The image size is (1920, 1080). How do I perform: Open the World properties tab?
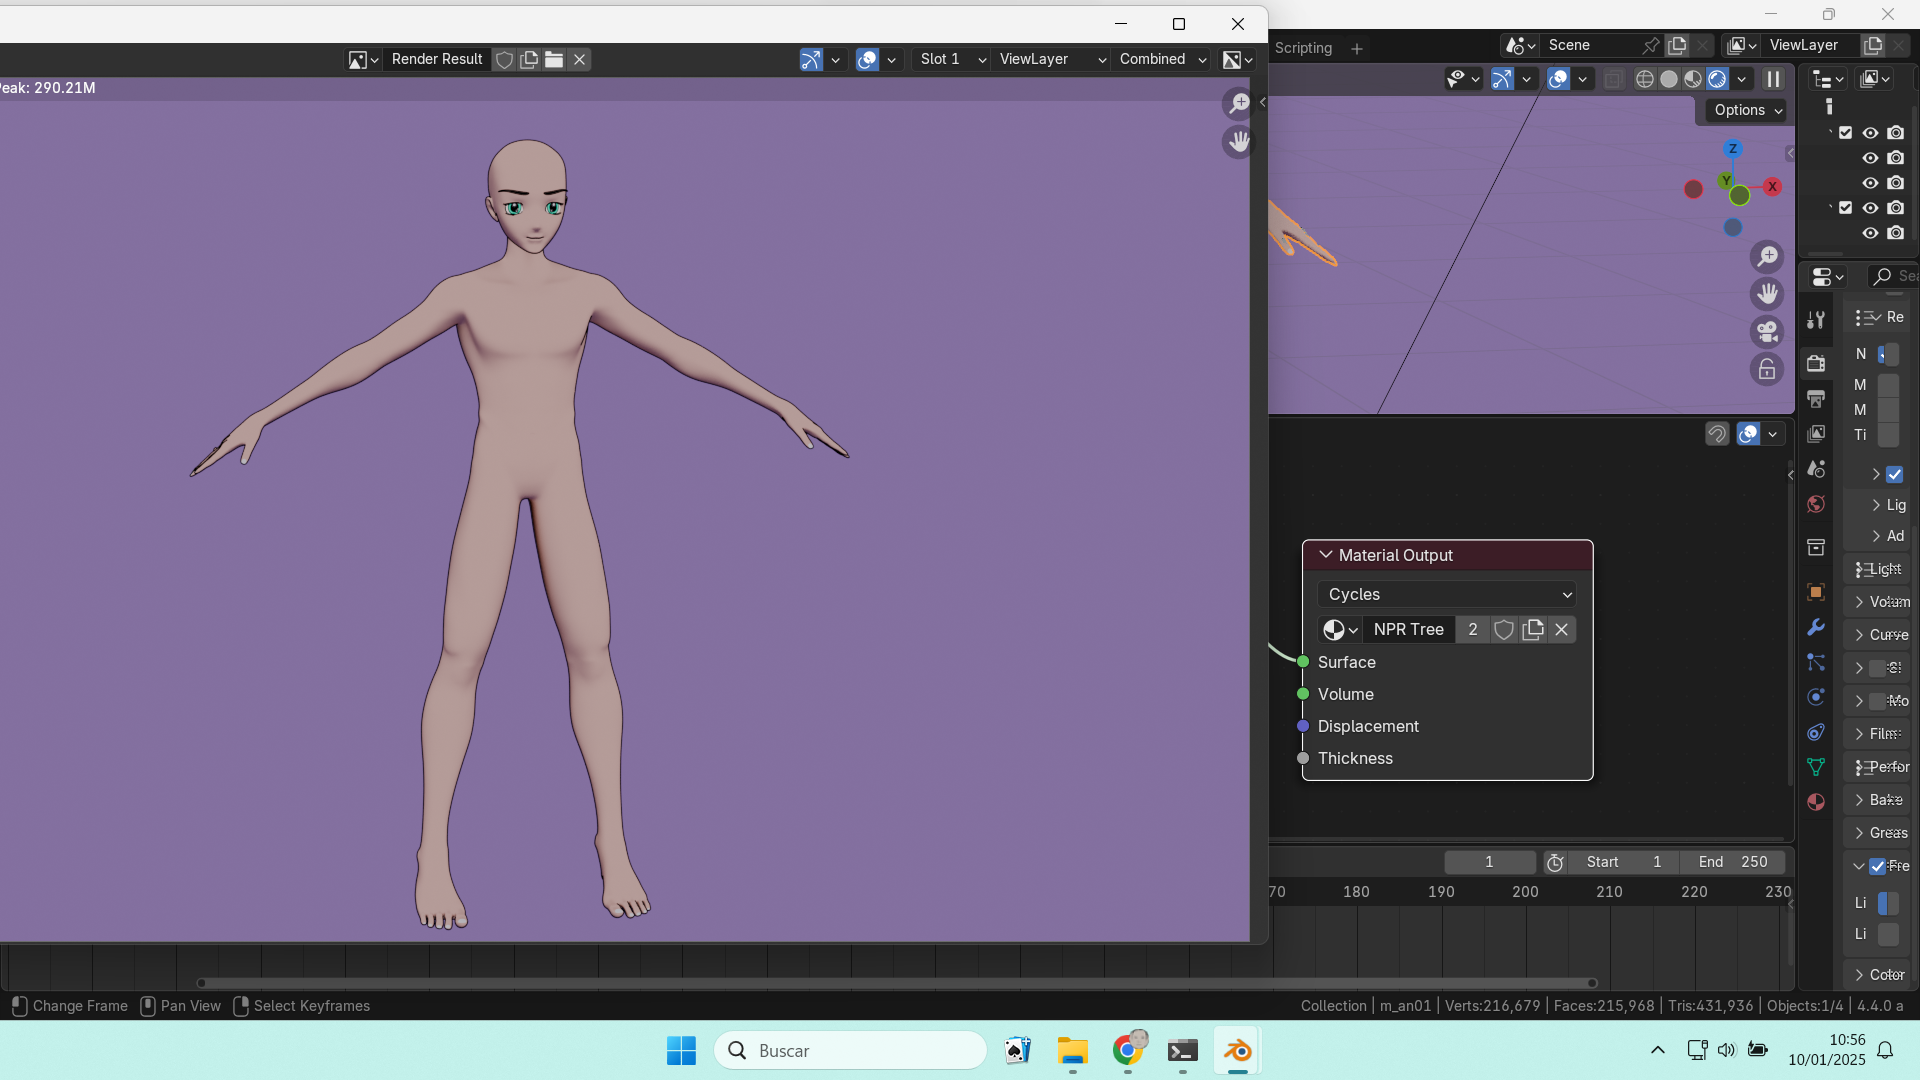tap(1816, 504)
